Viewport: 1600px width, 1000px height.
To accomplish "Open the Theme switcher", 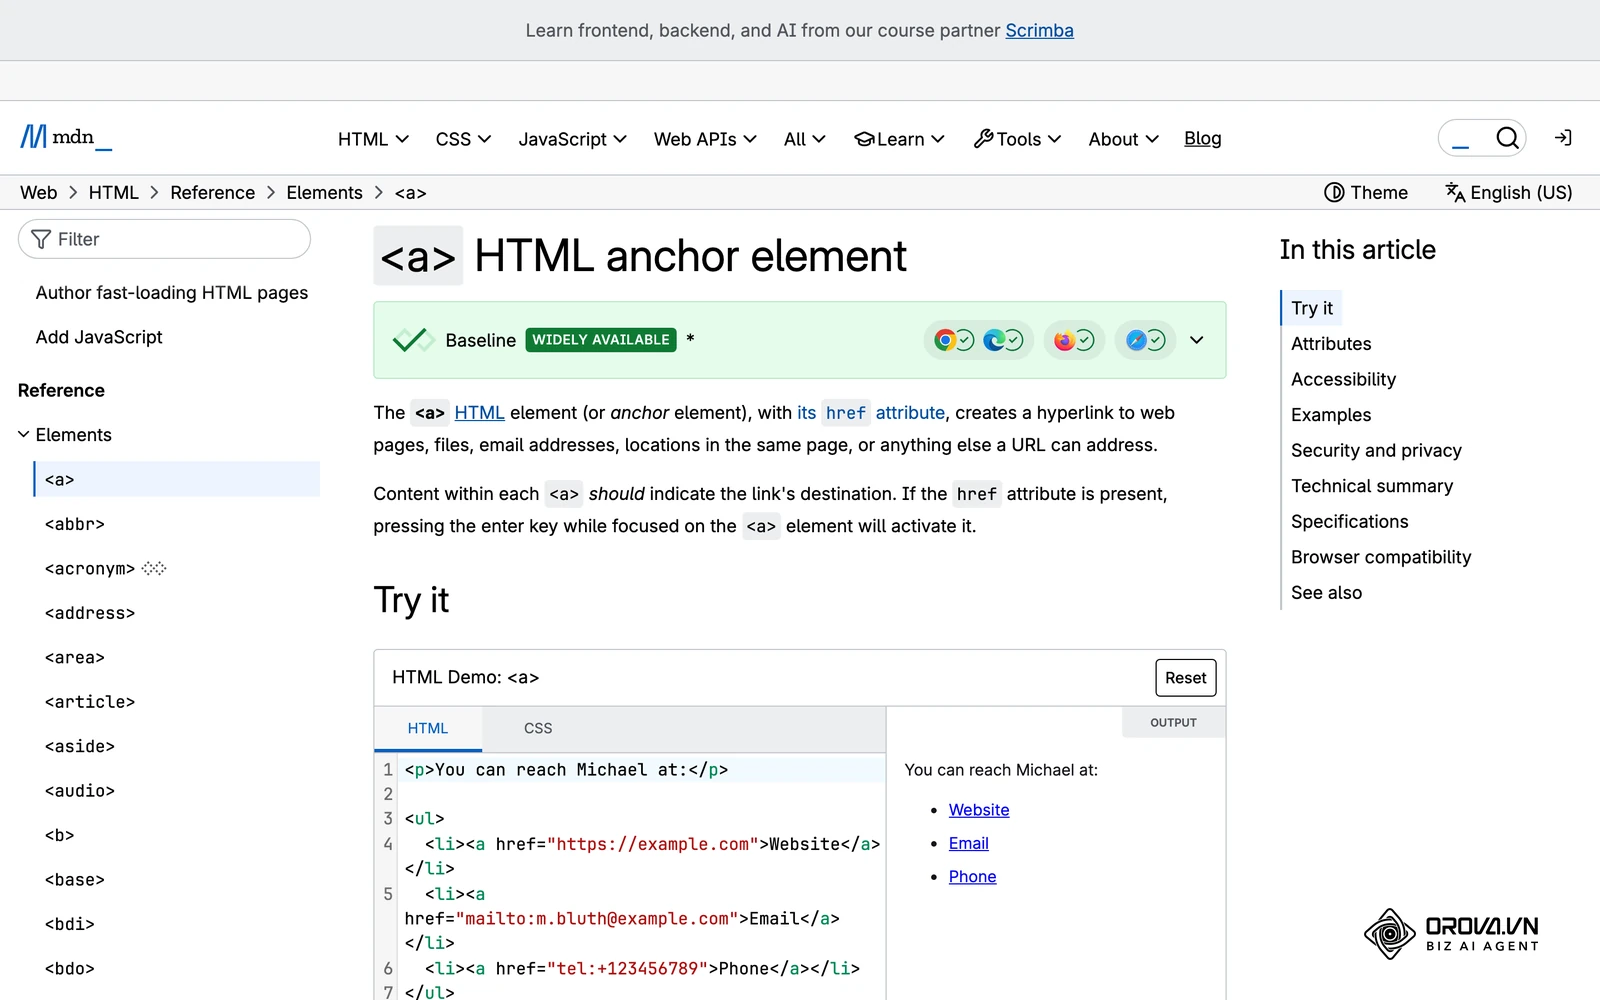I will [1366, 193].
